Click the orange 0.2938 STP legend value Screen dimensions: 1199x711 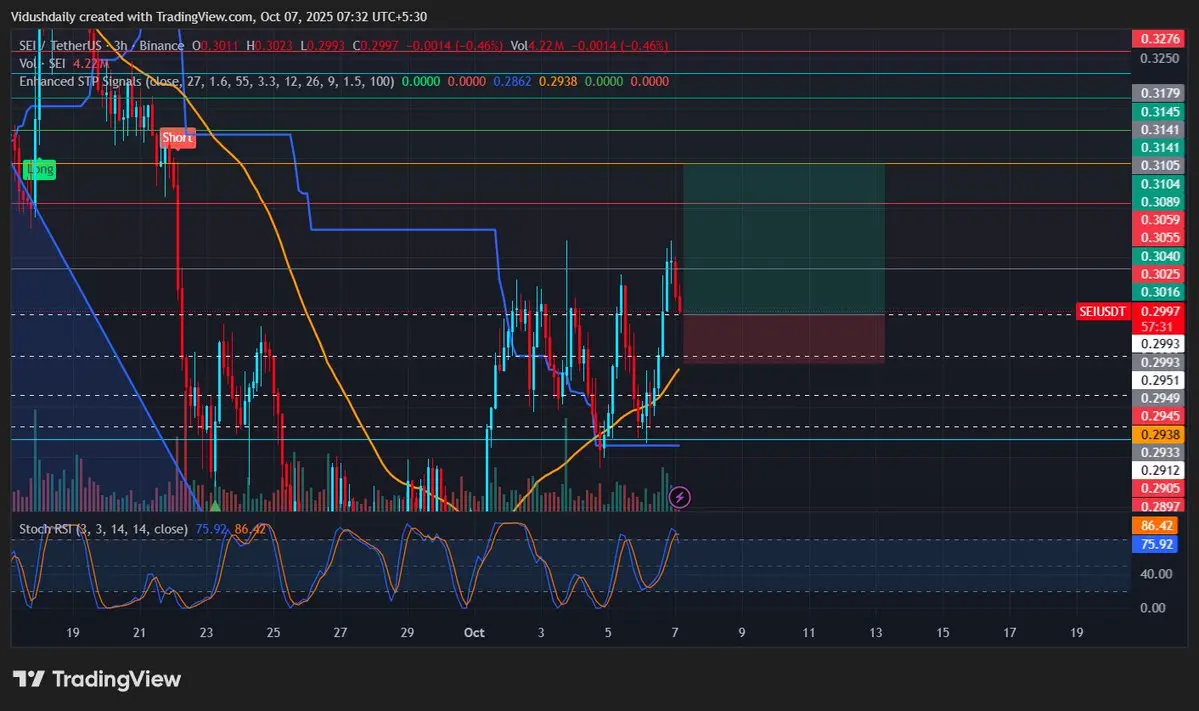(x=558, y=81)
